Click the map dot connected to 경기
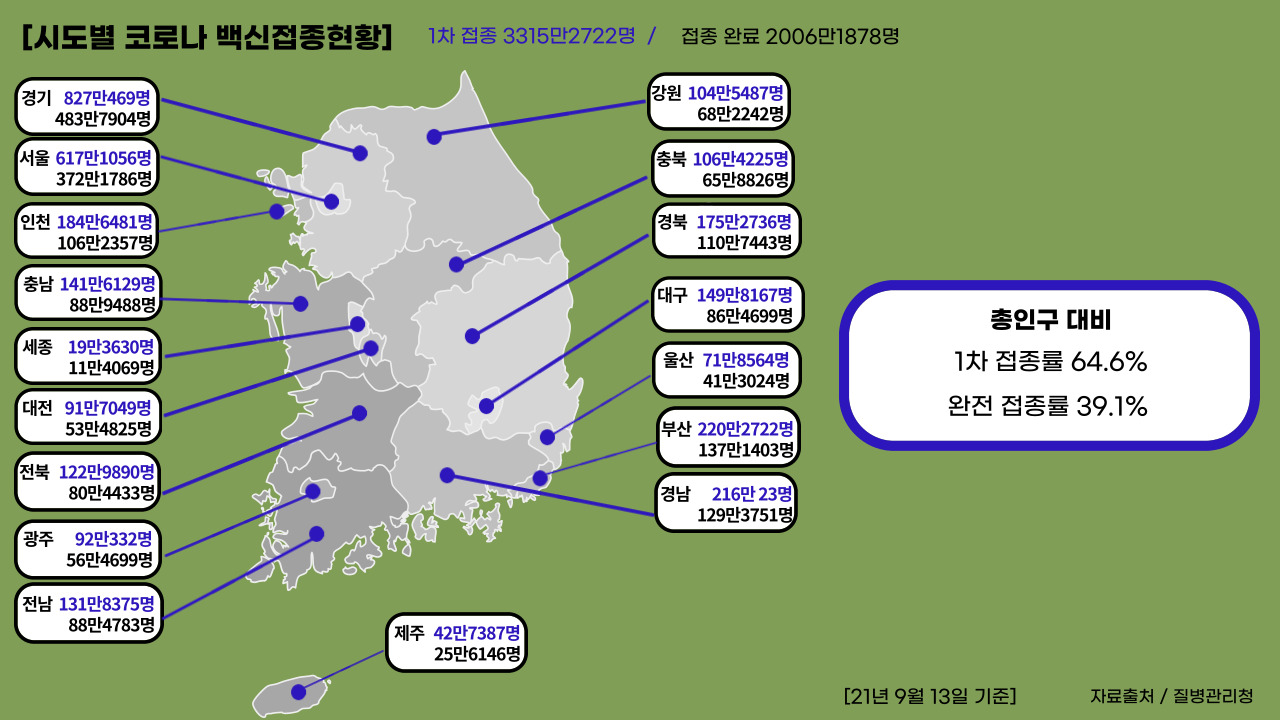Screen dimensions: 1280x720 (x=360, y=153)
